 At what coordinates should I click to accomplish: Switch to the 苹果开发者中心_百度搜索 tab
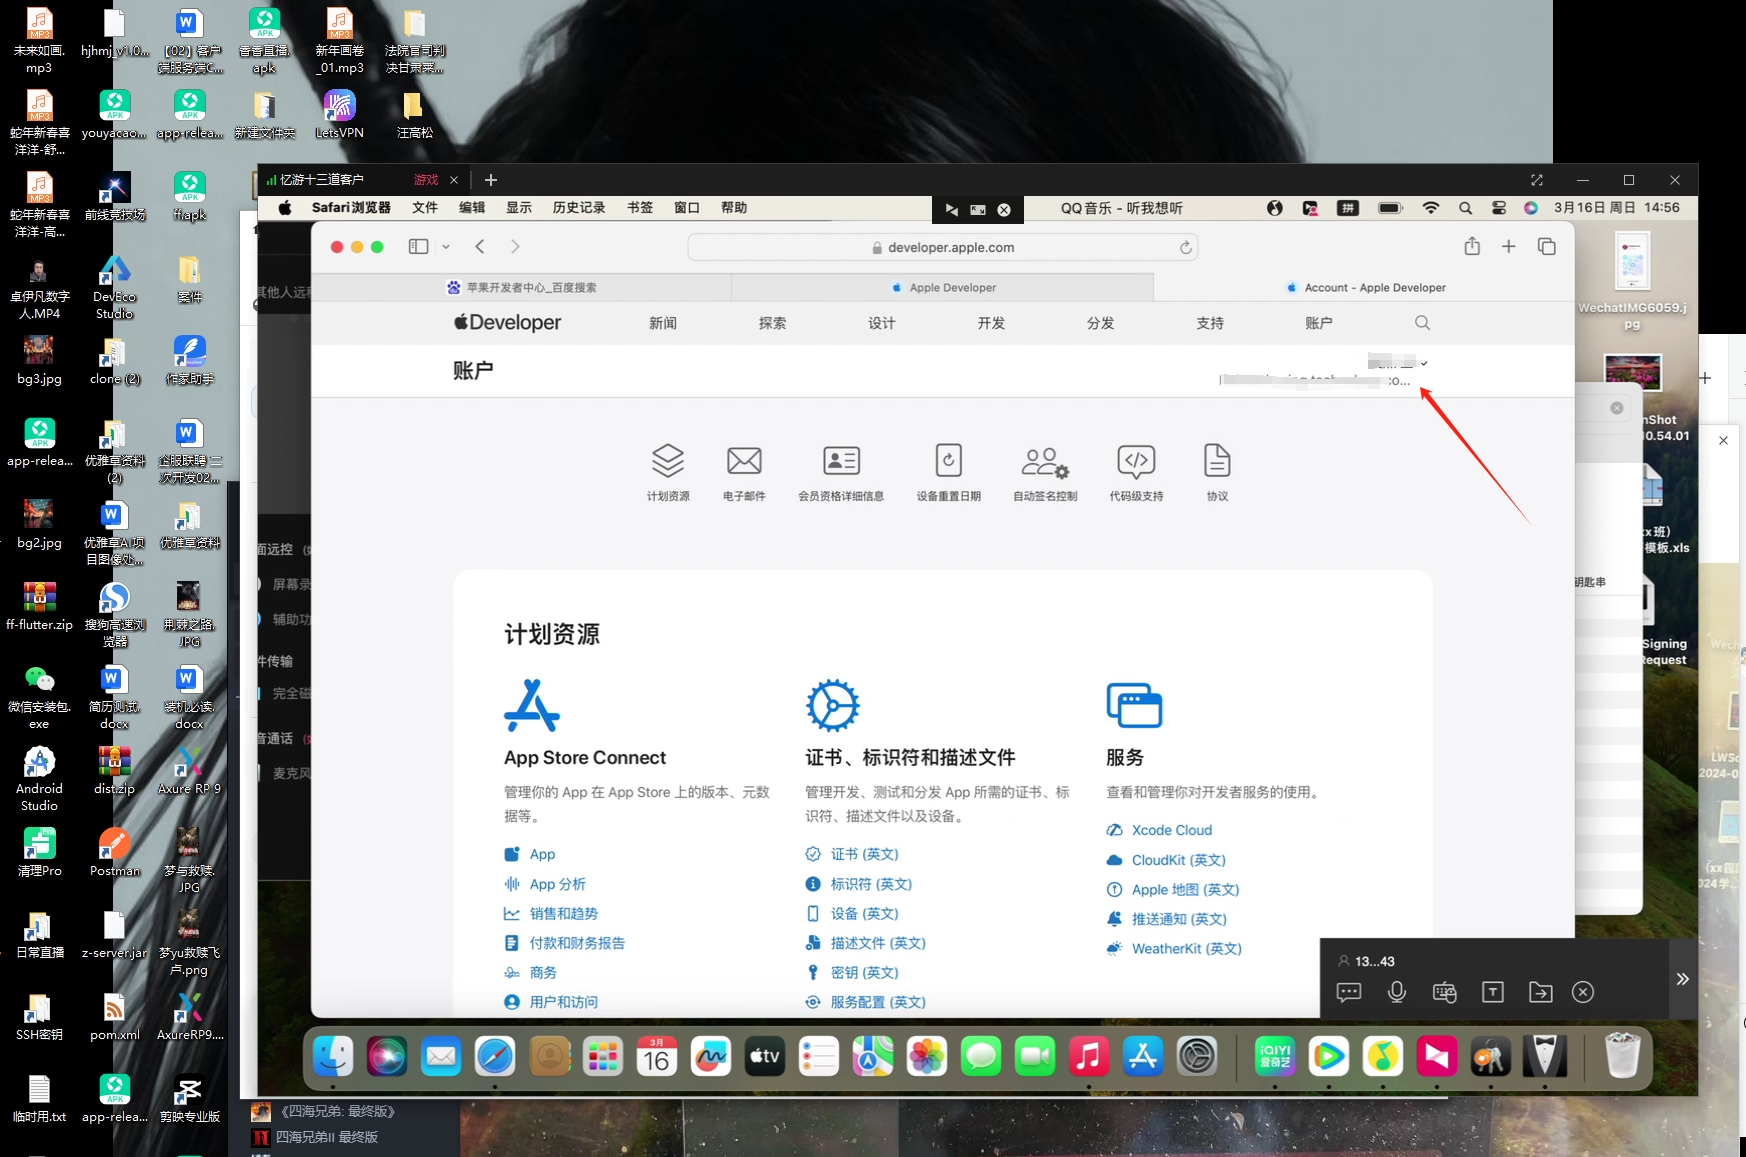[521, 288]
